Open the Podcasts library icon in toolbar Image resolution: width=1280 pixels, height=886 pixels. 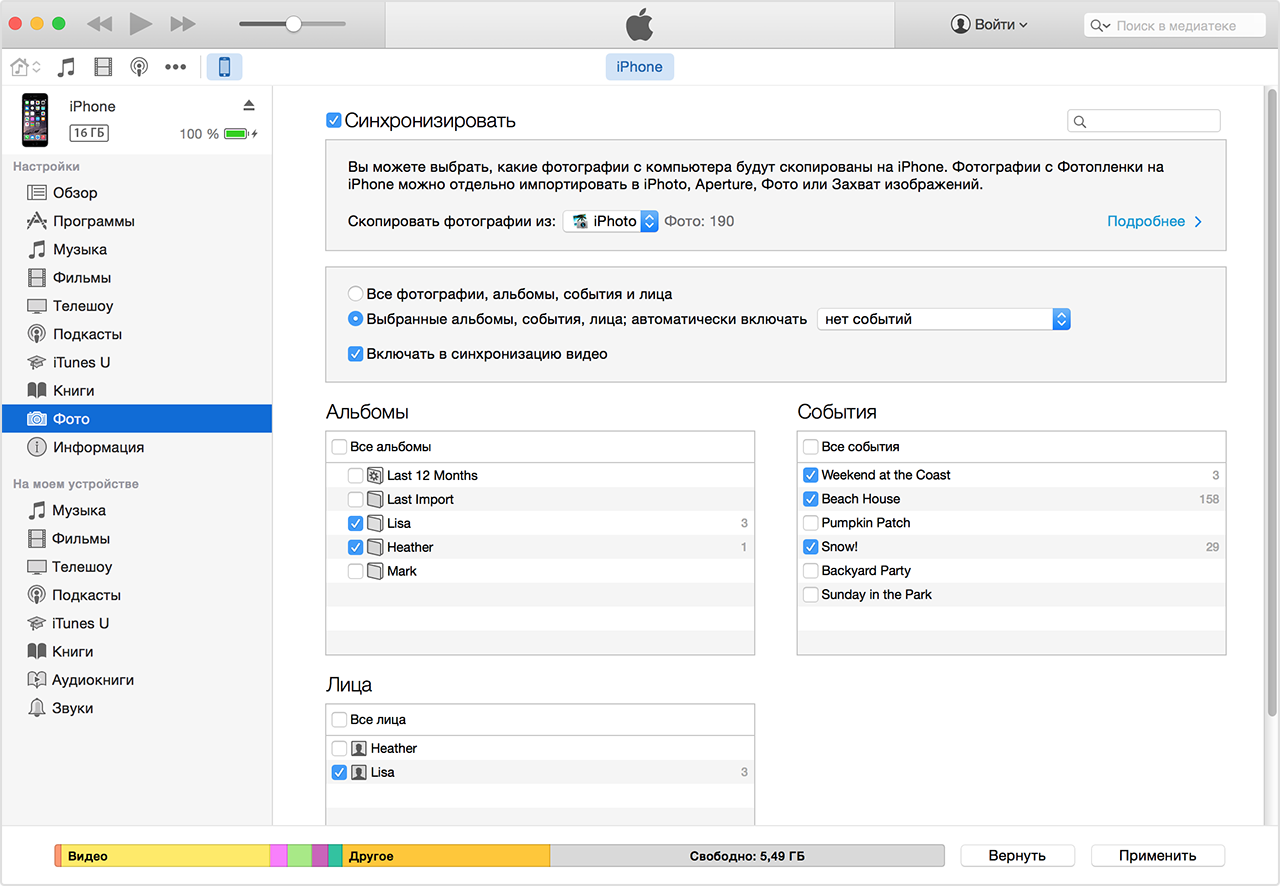[x=139, y=67]
